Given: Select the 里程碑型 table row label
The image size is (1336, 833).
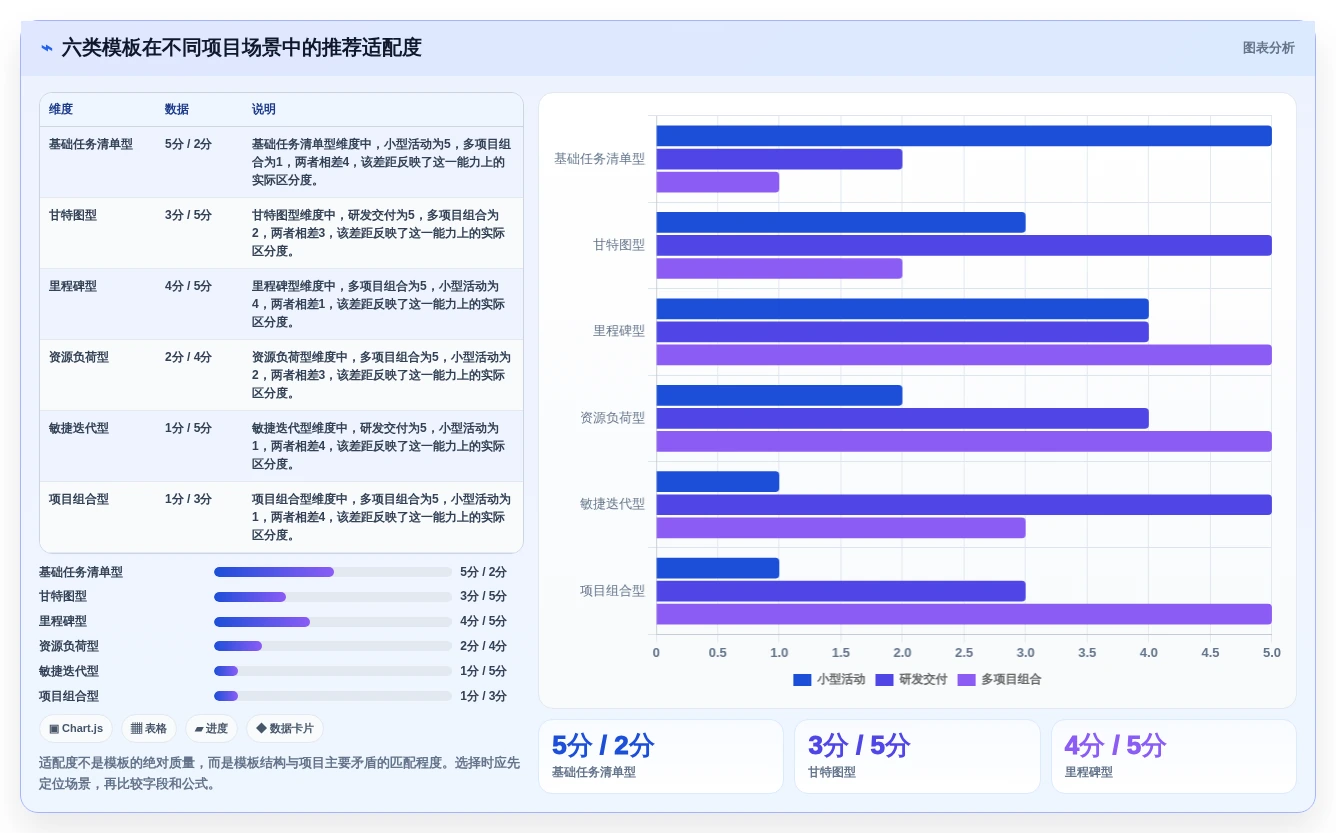Looking at the screenshot, I should click(x=73, y=286).
